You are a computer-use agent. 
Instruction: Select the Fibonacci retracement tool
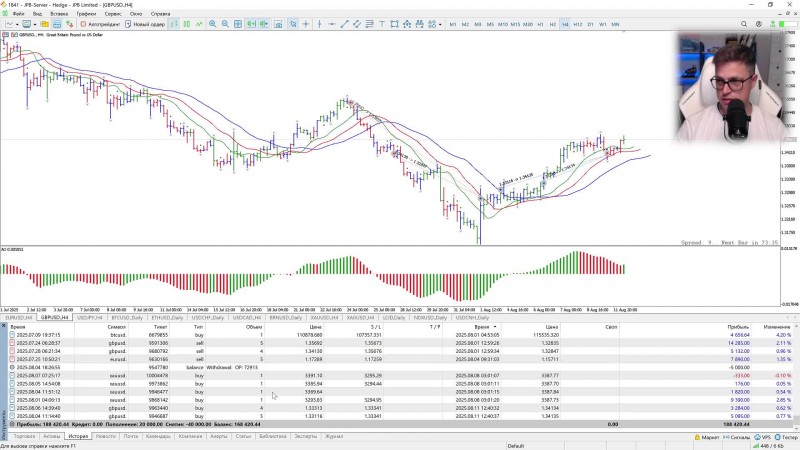(369, 24)
